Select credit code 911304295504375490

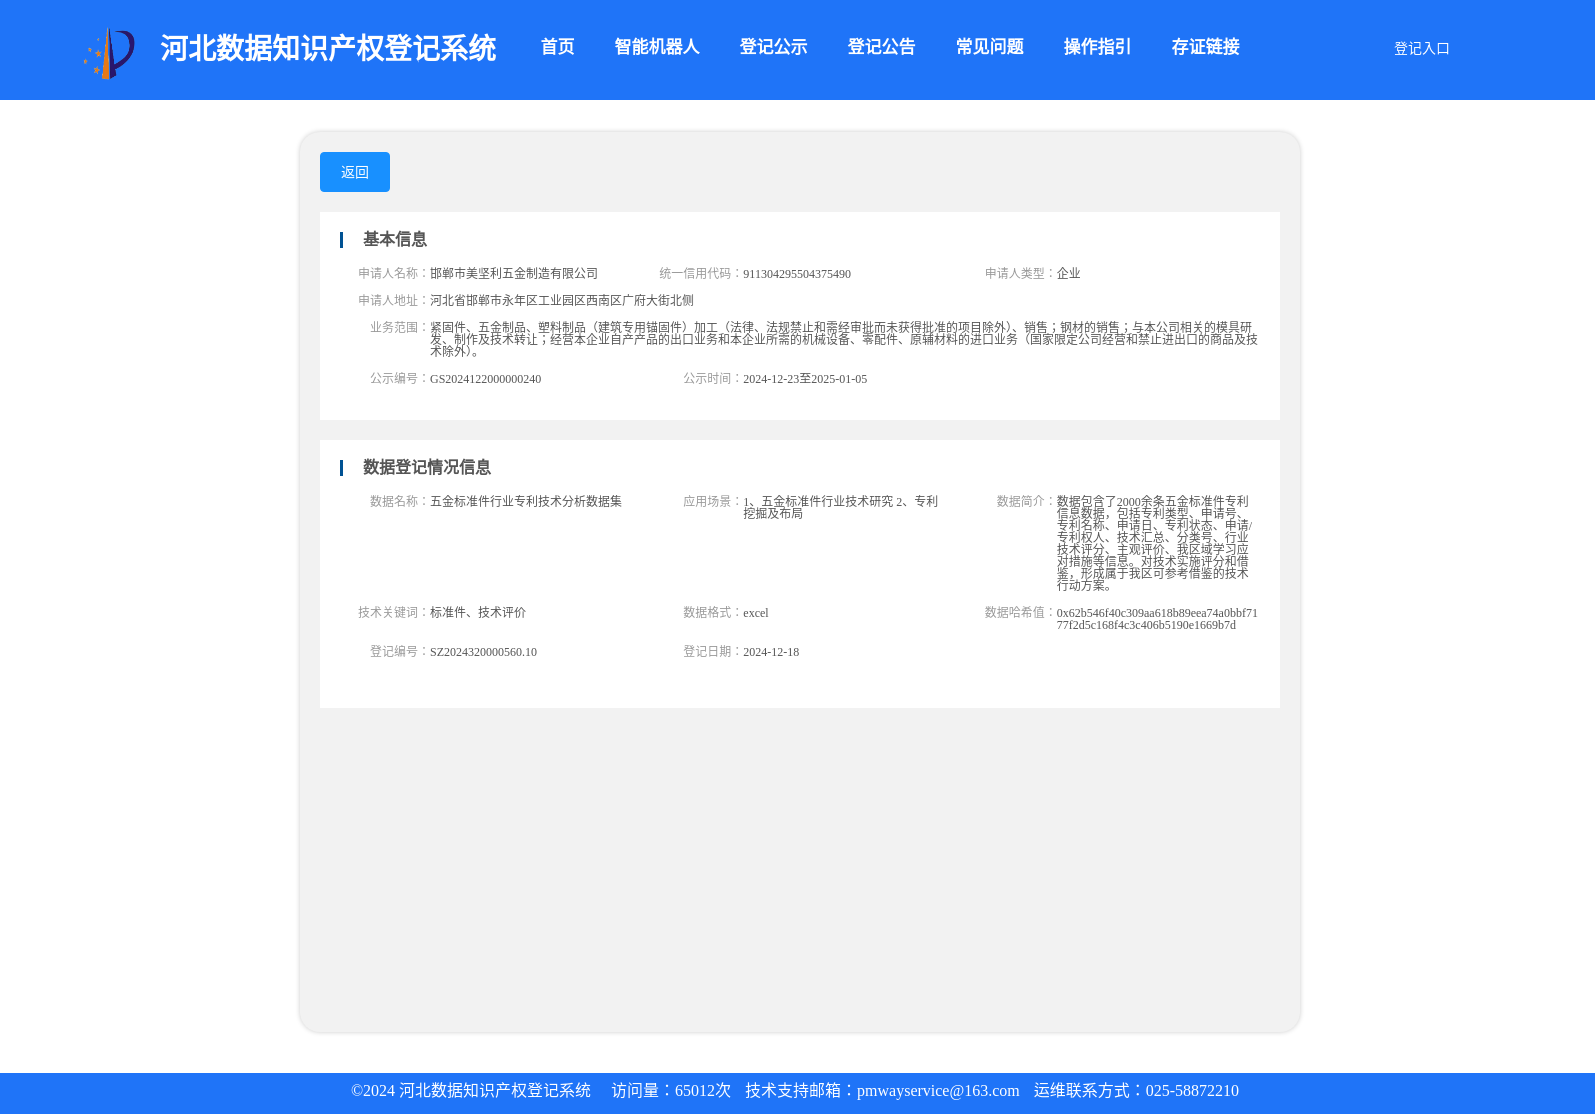point(797,274)
